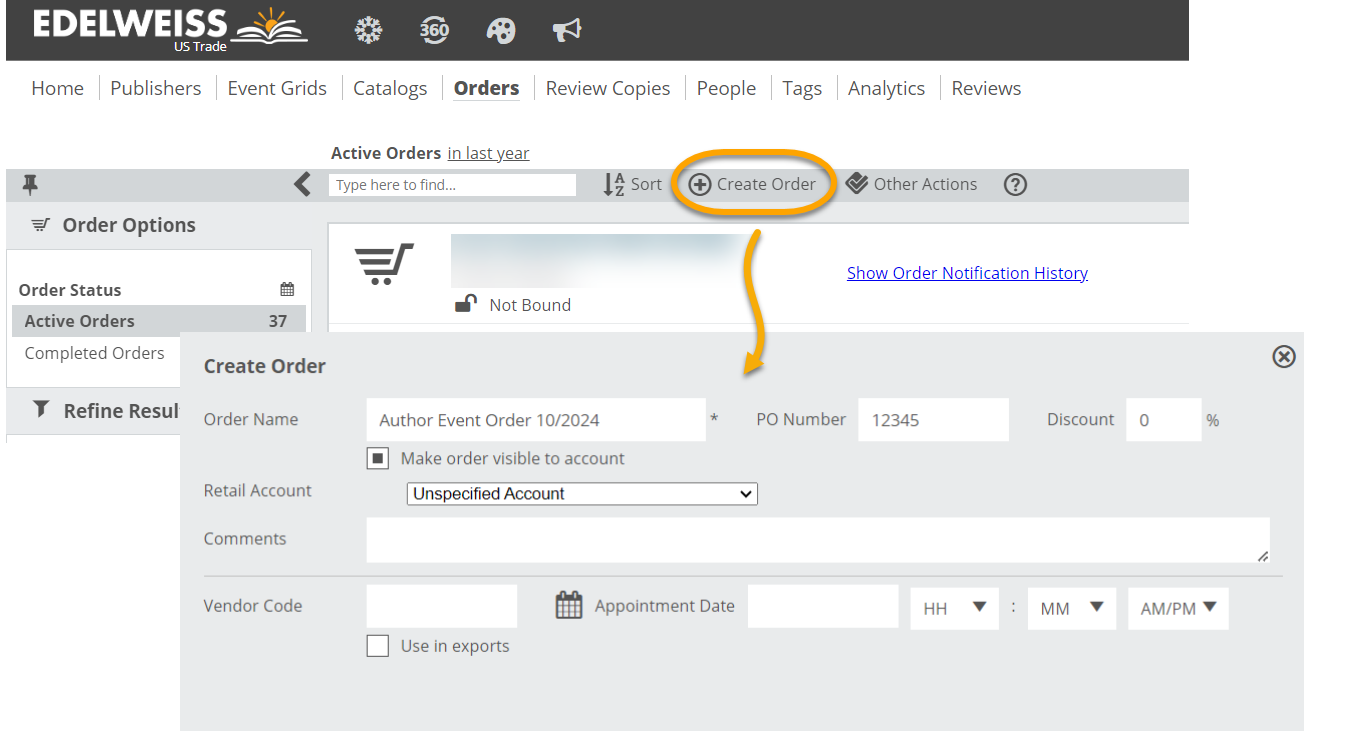This screenshot has width=1346, height=735.
Task: Click the Order Name field
Action: [536, 420]
